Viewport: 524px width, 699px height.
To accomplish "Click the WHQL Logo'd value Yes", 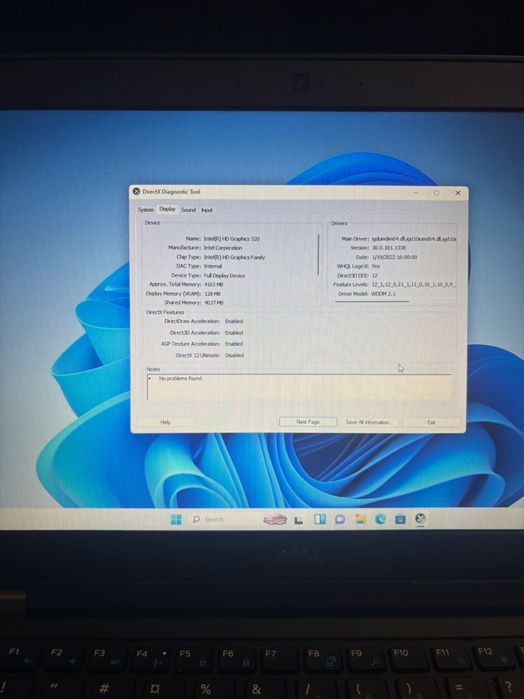I will pos(376,266).
